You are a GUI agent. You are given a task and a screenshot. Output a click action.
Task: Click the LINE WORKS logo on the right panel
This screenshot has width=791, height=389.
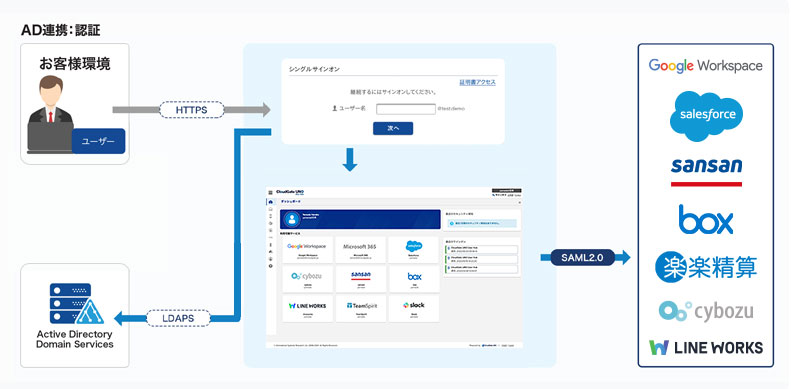pos(705,347)
